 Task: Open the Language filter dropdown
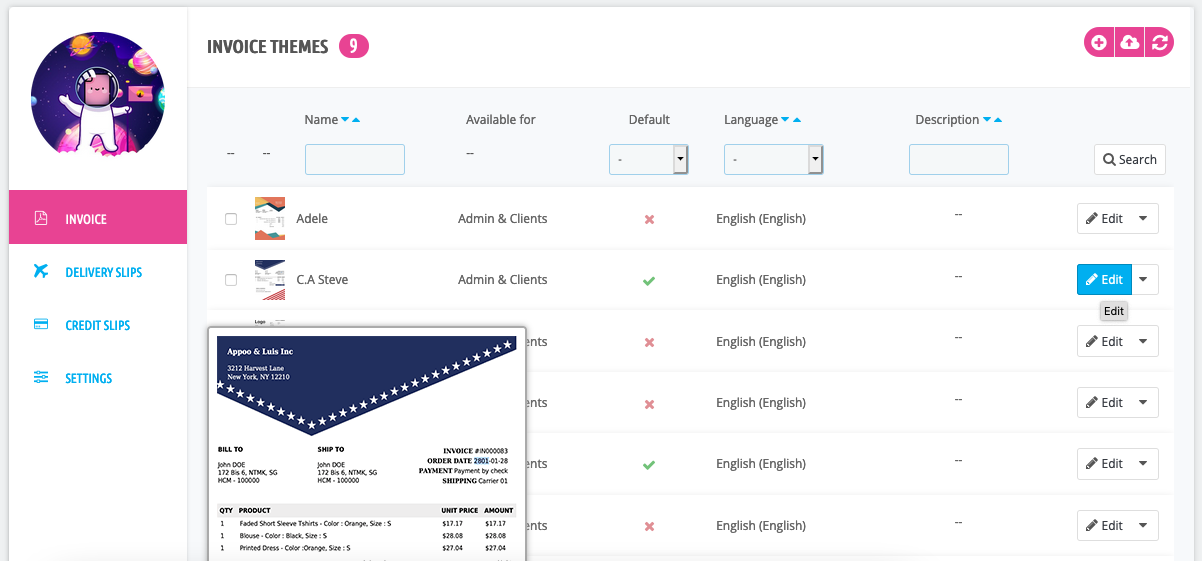click(x=773, y=159)
